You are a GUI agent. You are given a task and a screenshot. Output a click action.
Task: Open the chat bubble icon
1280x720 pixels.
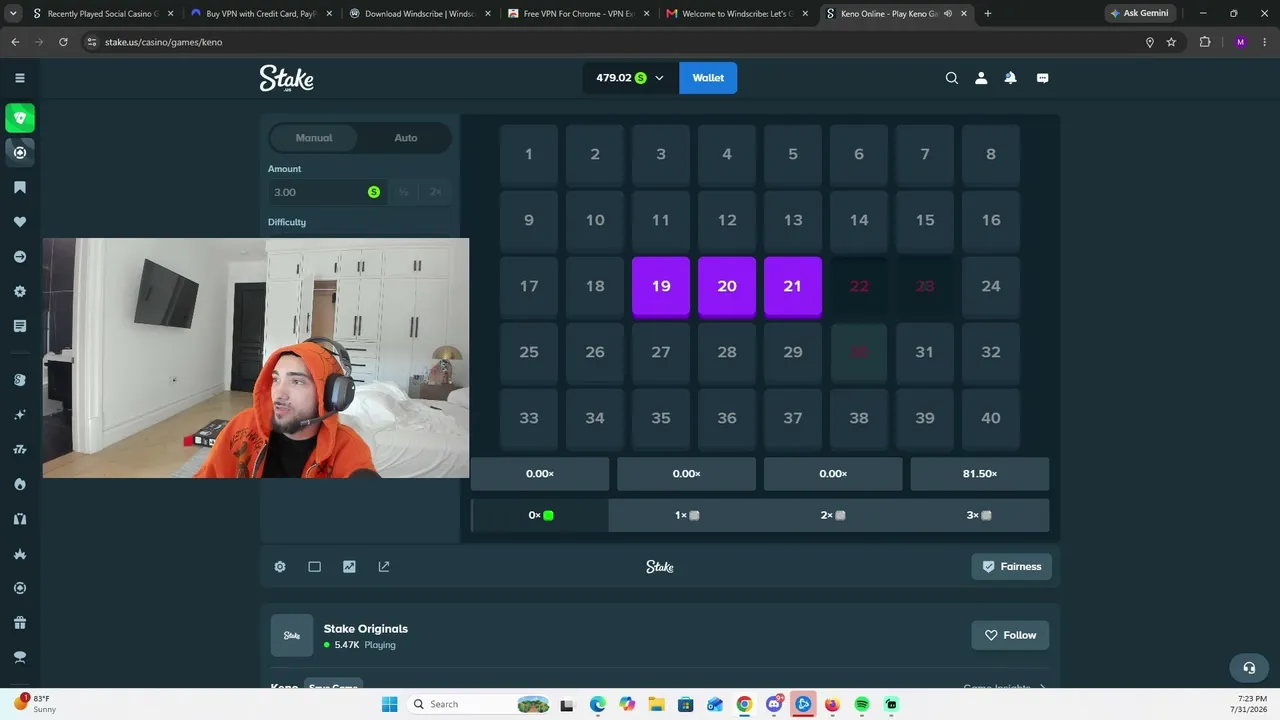click(1042, 78)
